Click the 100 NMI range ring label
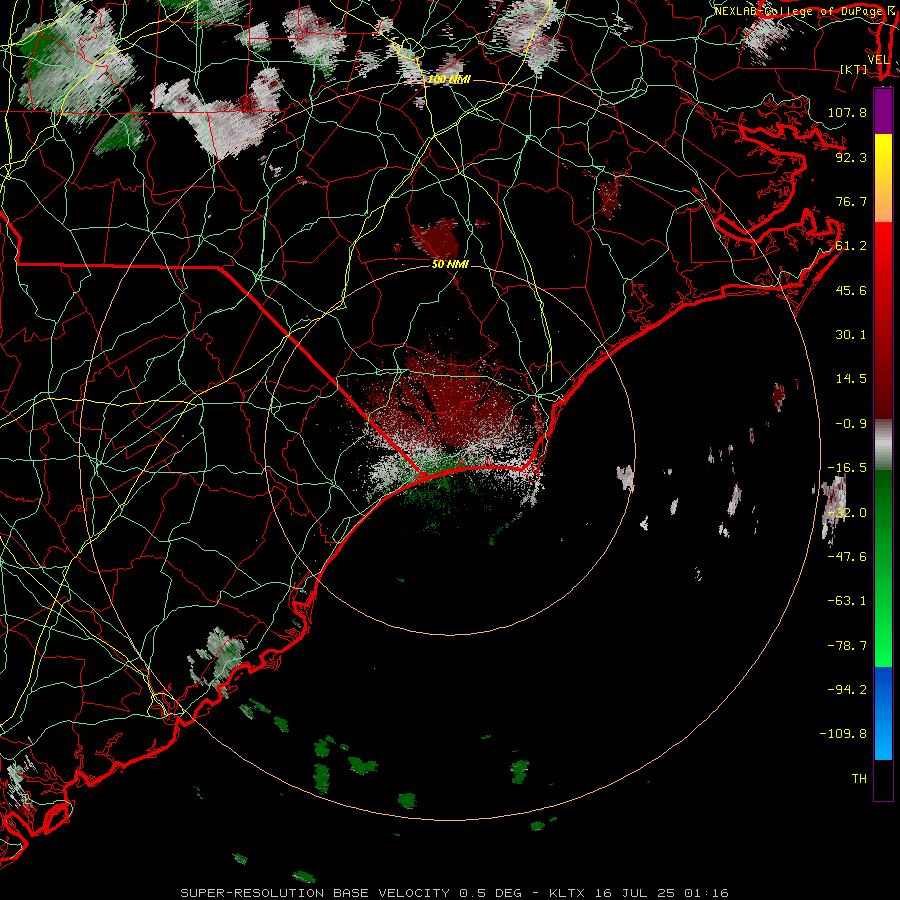The width and height of the screenshot is (900, 900). (449, 79)
